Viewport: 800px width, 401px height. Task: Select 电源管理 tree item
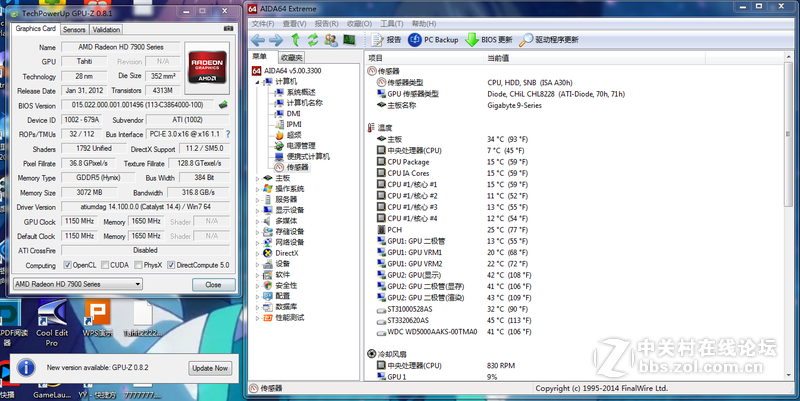click(x=295, y=146)
